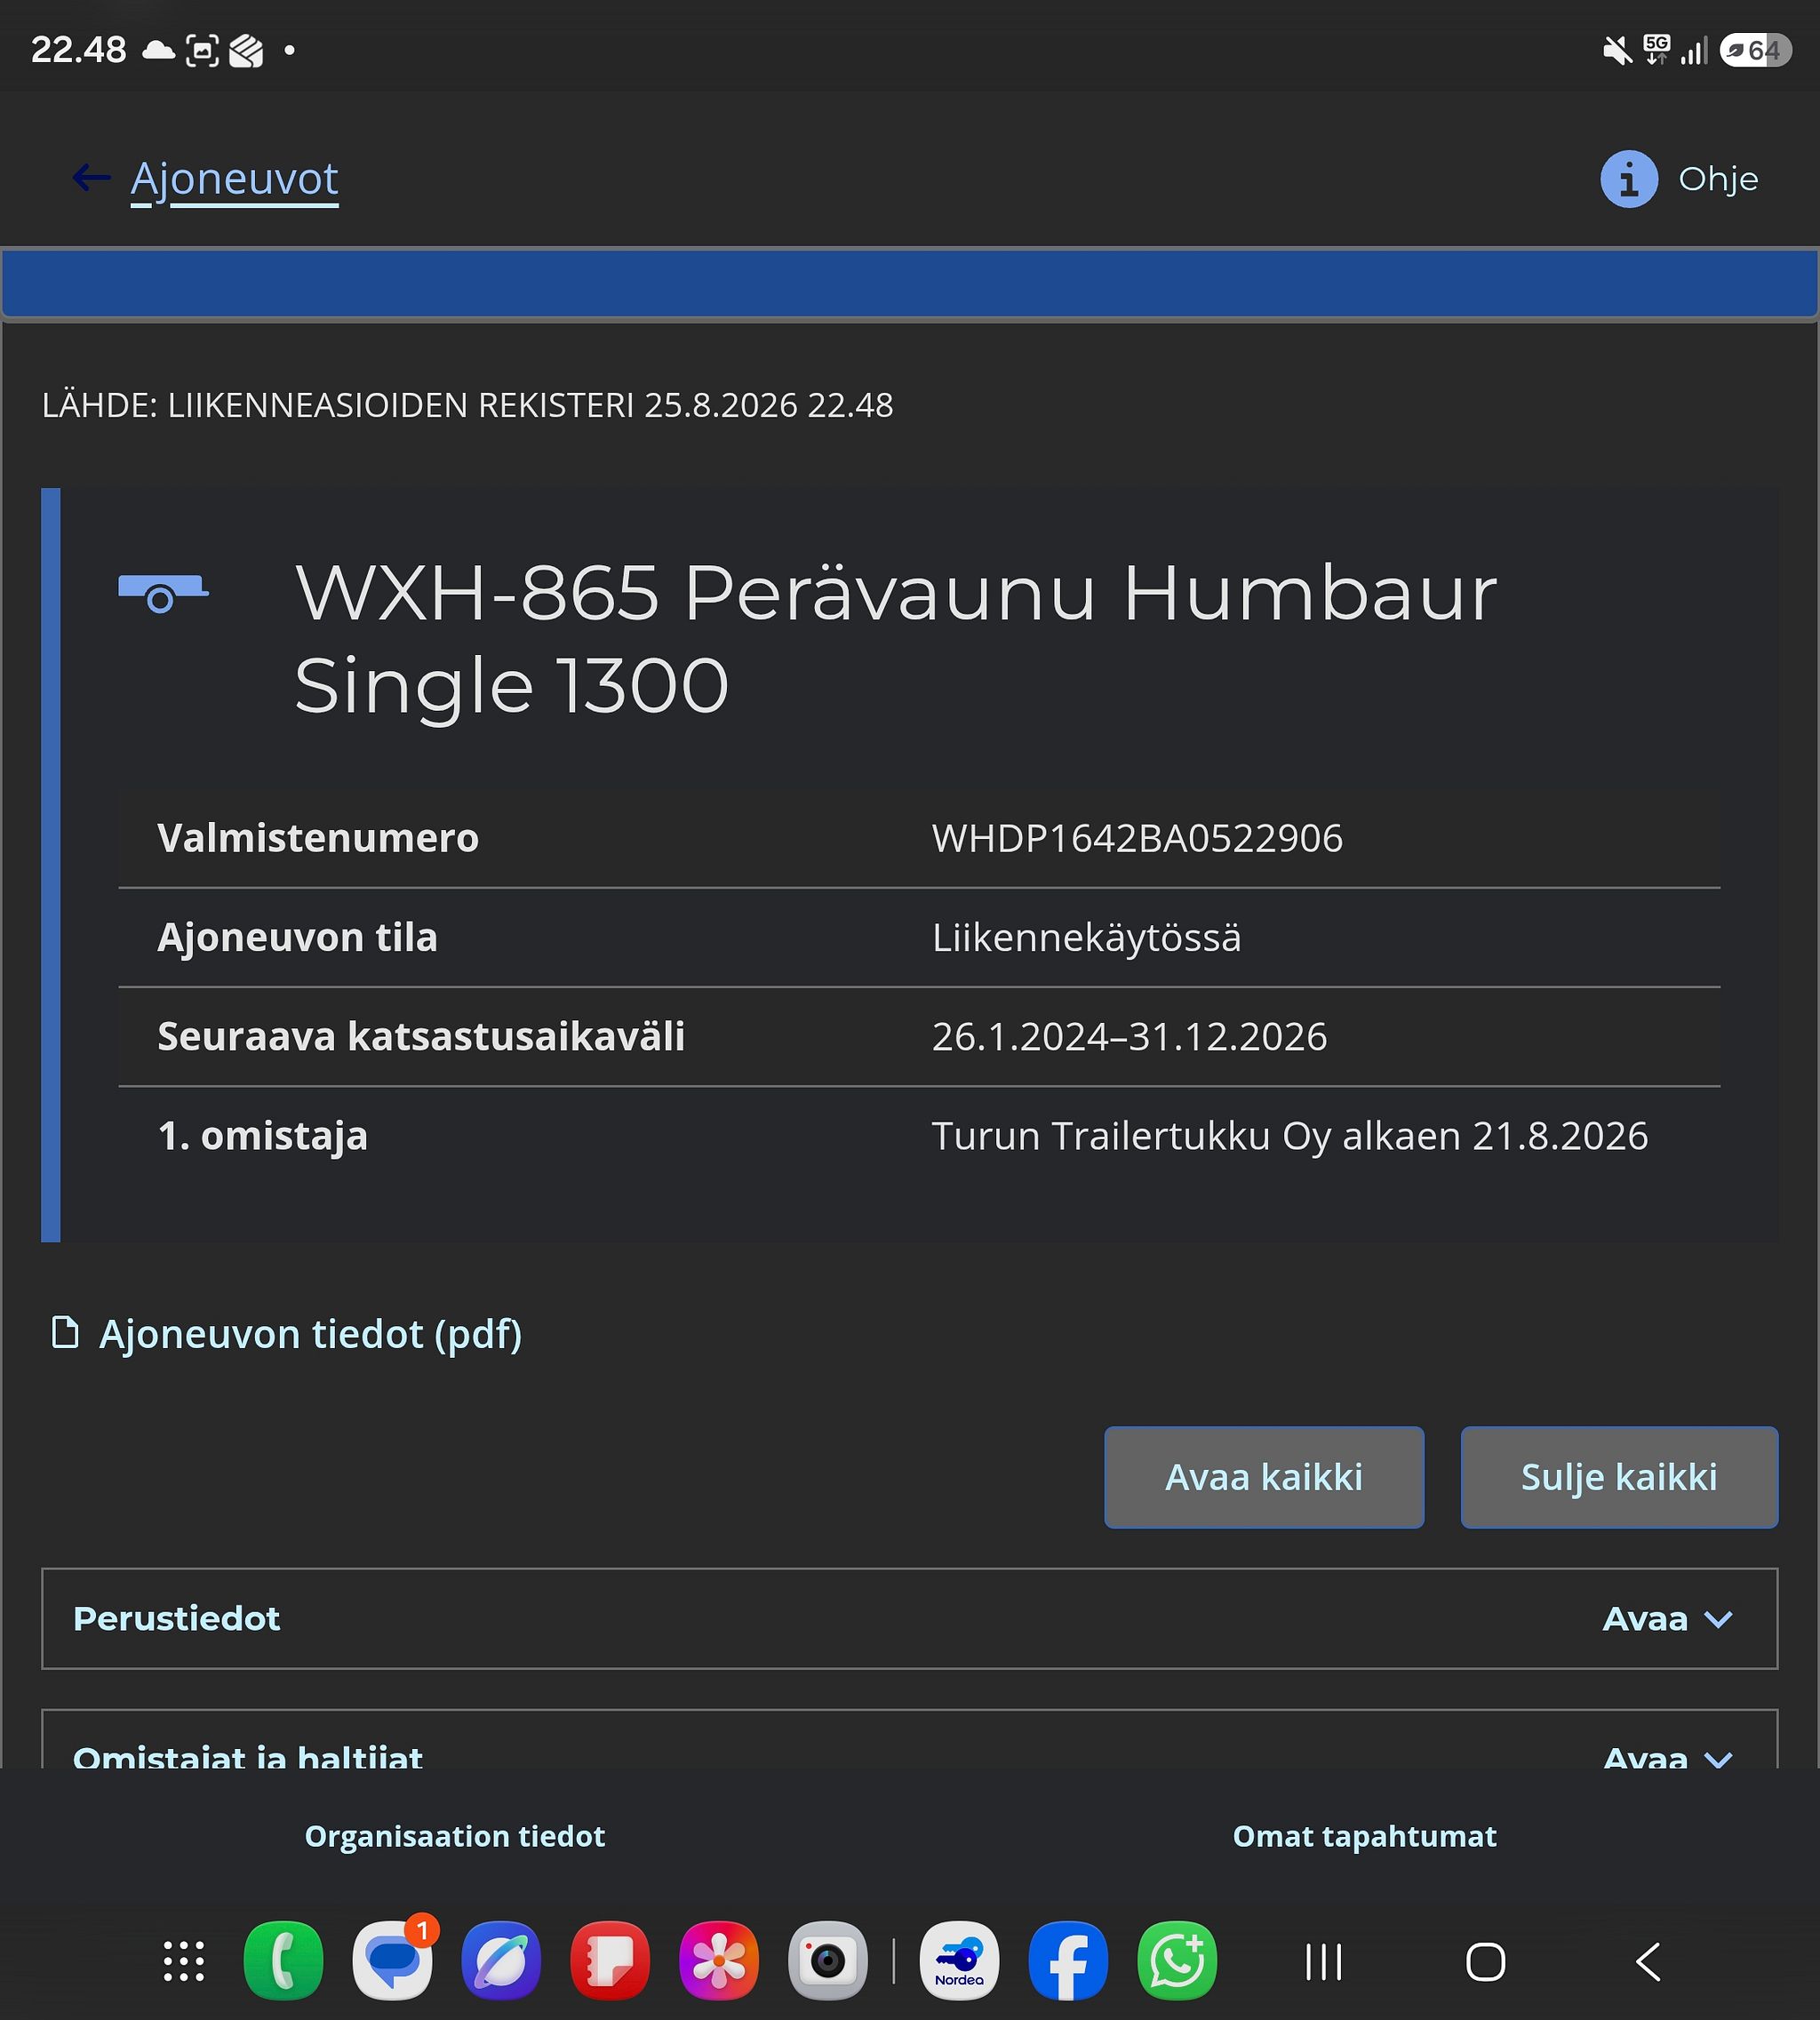The width and height of the screenshot is (1820, 2020).
Task: Launch the Facebook app
Action: point(1068,1961)
